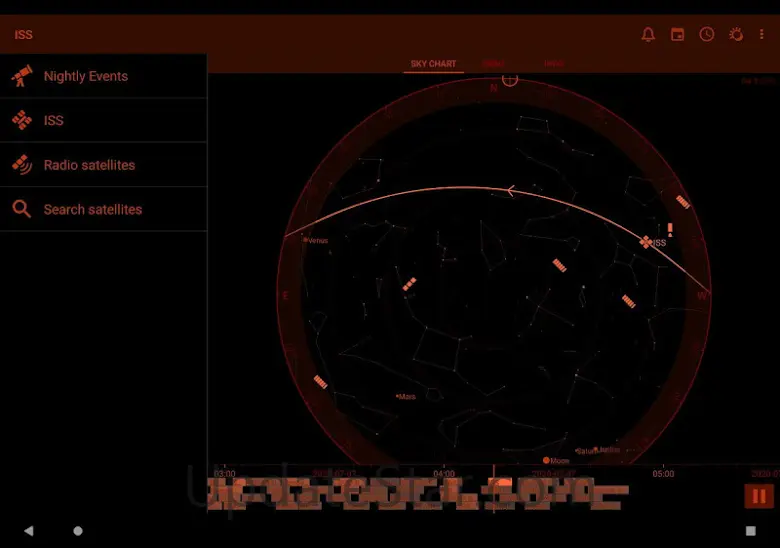Viewport: 780px width, 548px height.
Task: Open notifications bell in top bar
Action: [648, 34]
